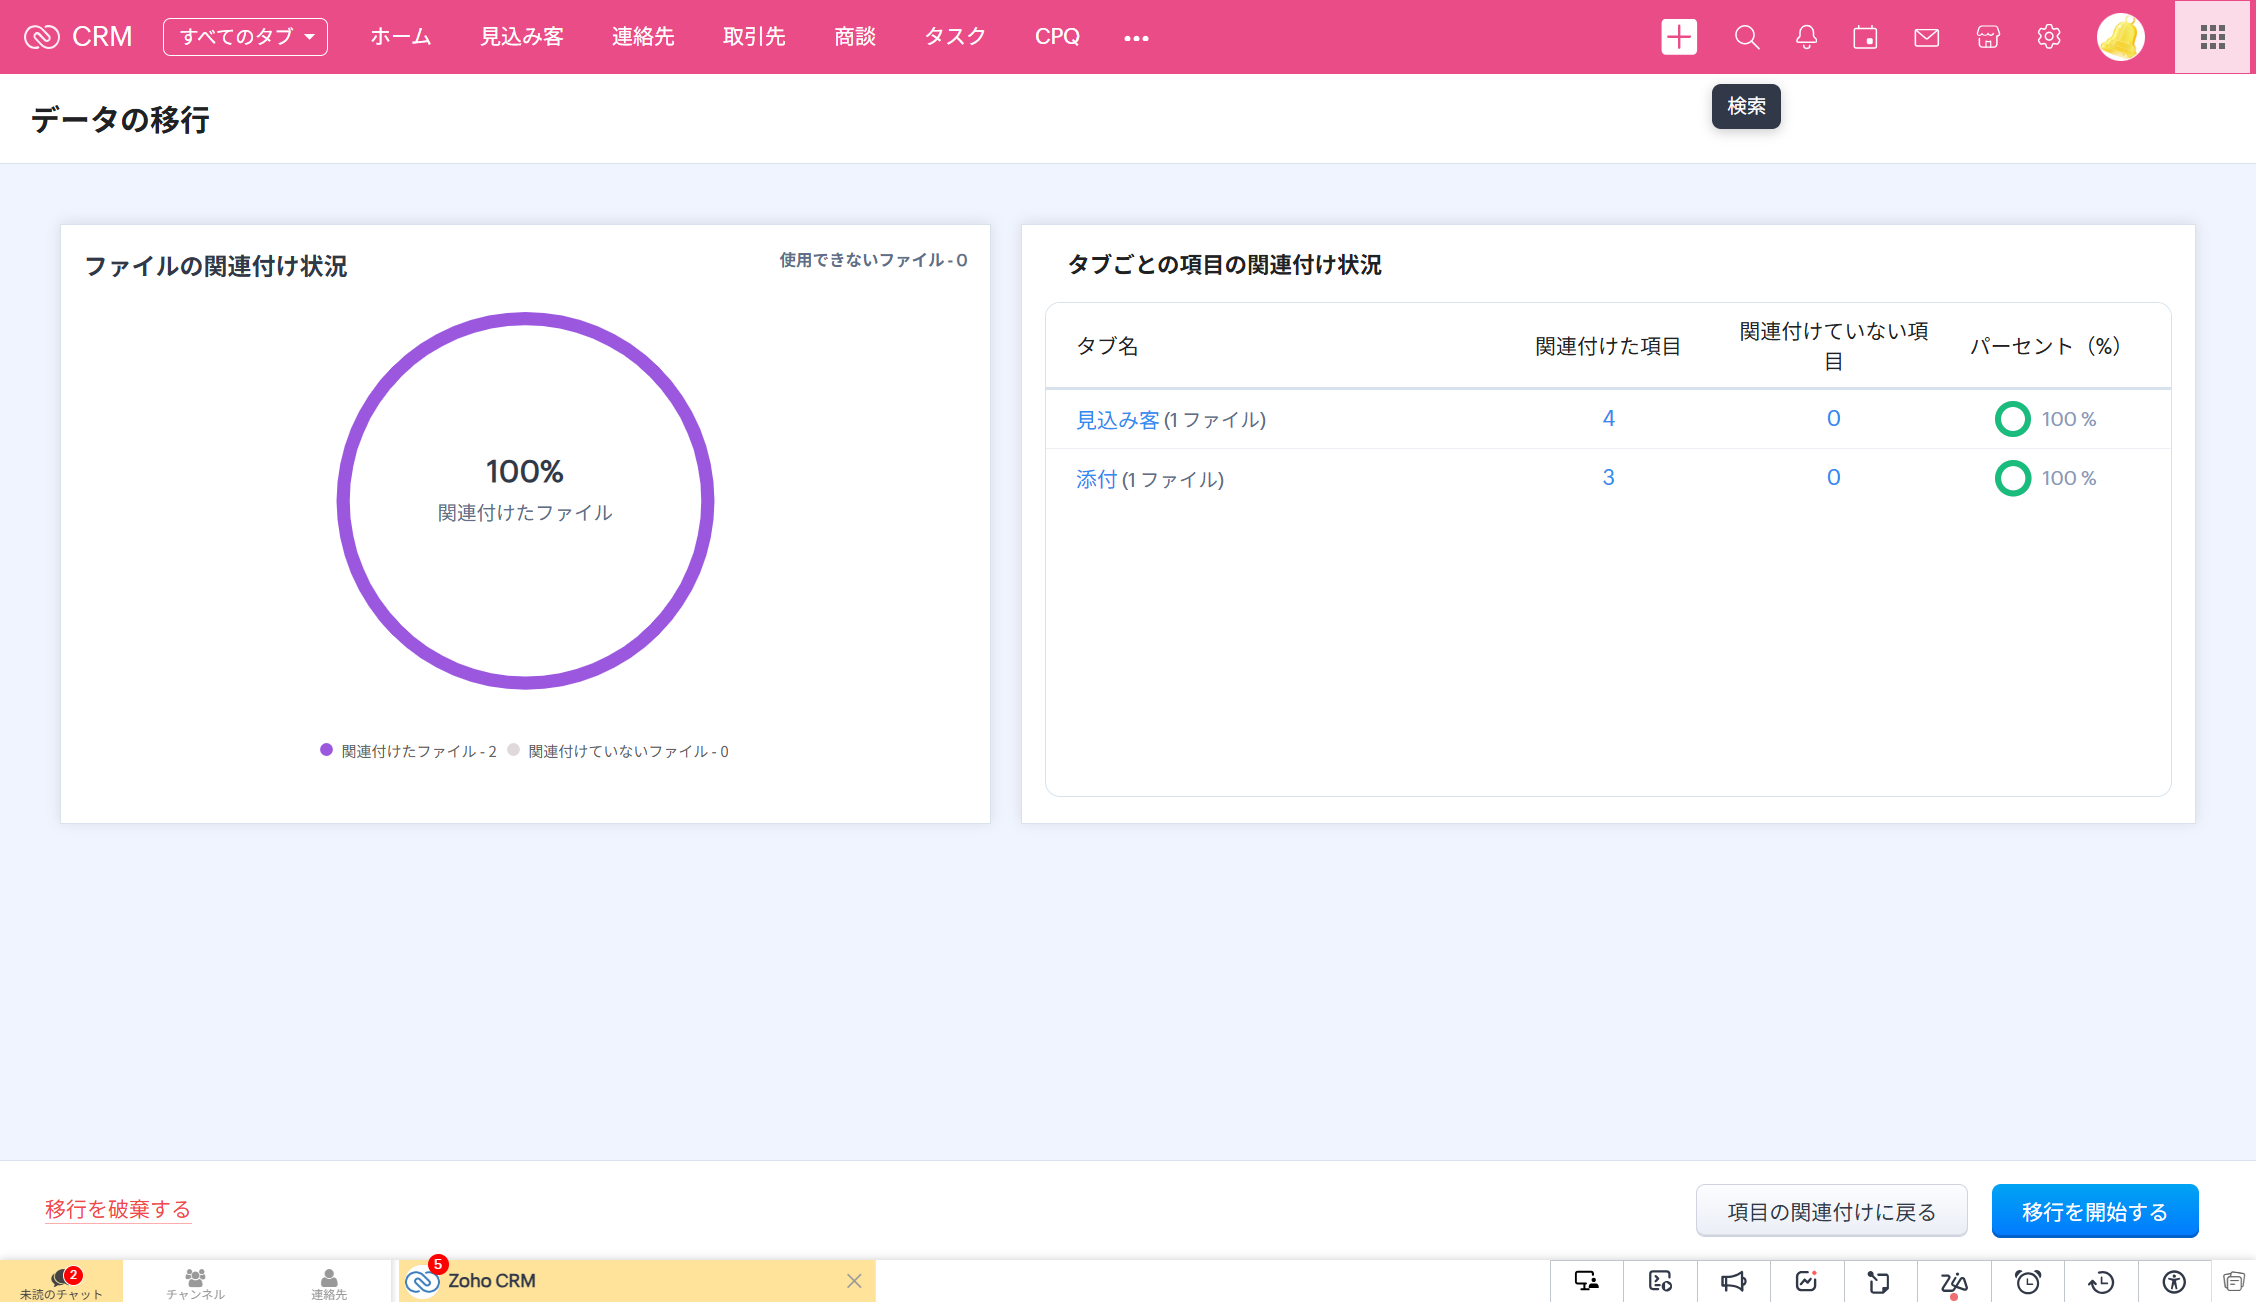Viewport: 2256px width, 1302px height.
Task: Open the announcements megaphone icon
Action: tap(1733, 1282)
